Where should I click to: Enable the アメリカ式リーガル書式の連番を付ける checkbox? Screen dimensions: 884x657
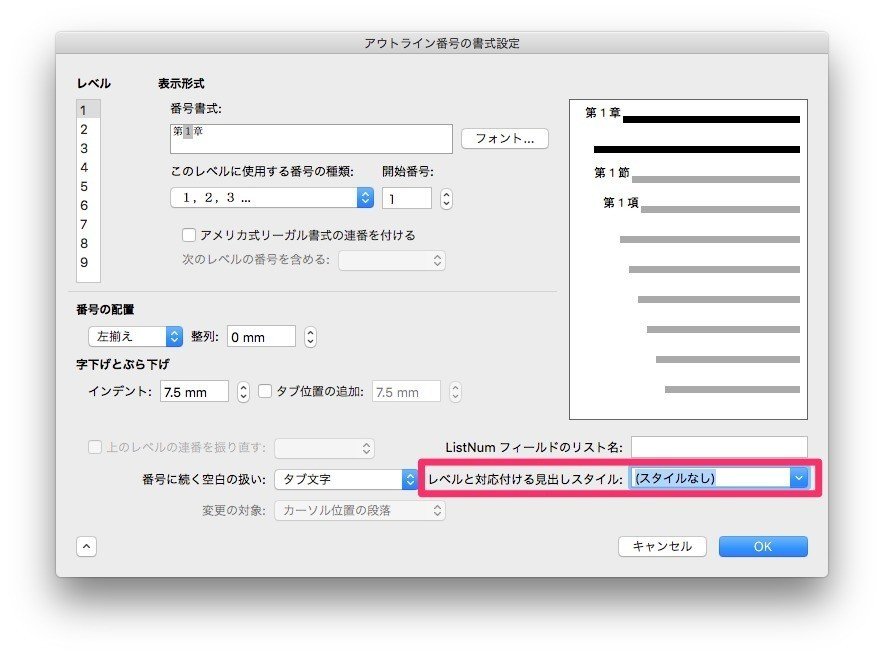[188, 234]
